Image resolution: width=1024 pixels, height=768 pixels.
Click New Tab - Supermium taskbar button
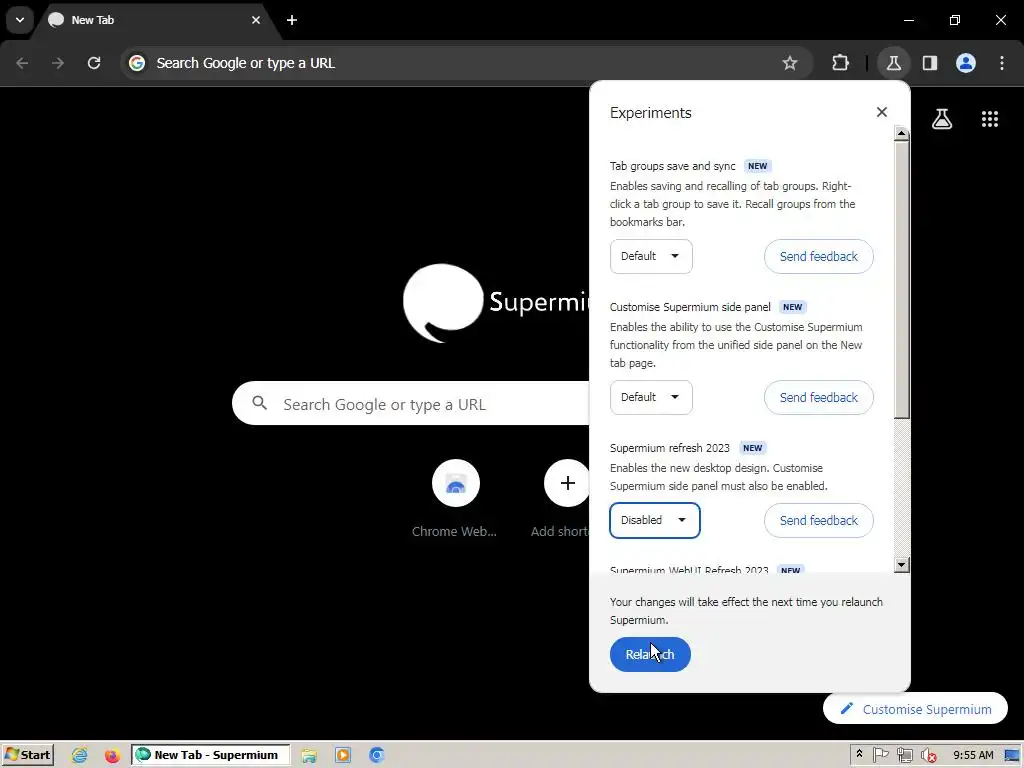pos(210,755)
